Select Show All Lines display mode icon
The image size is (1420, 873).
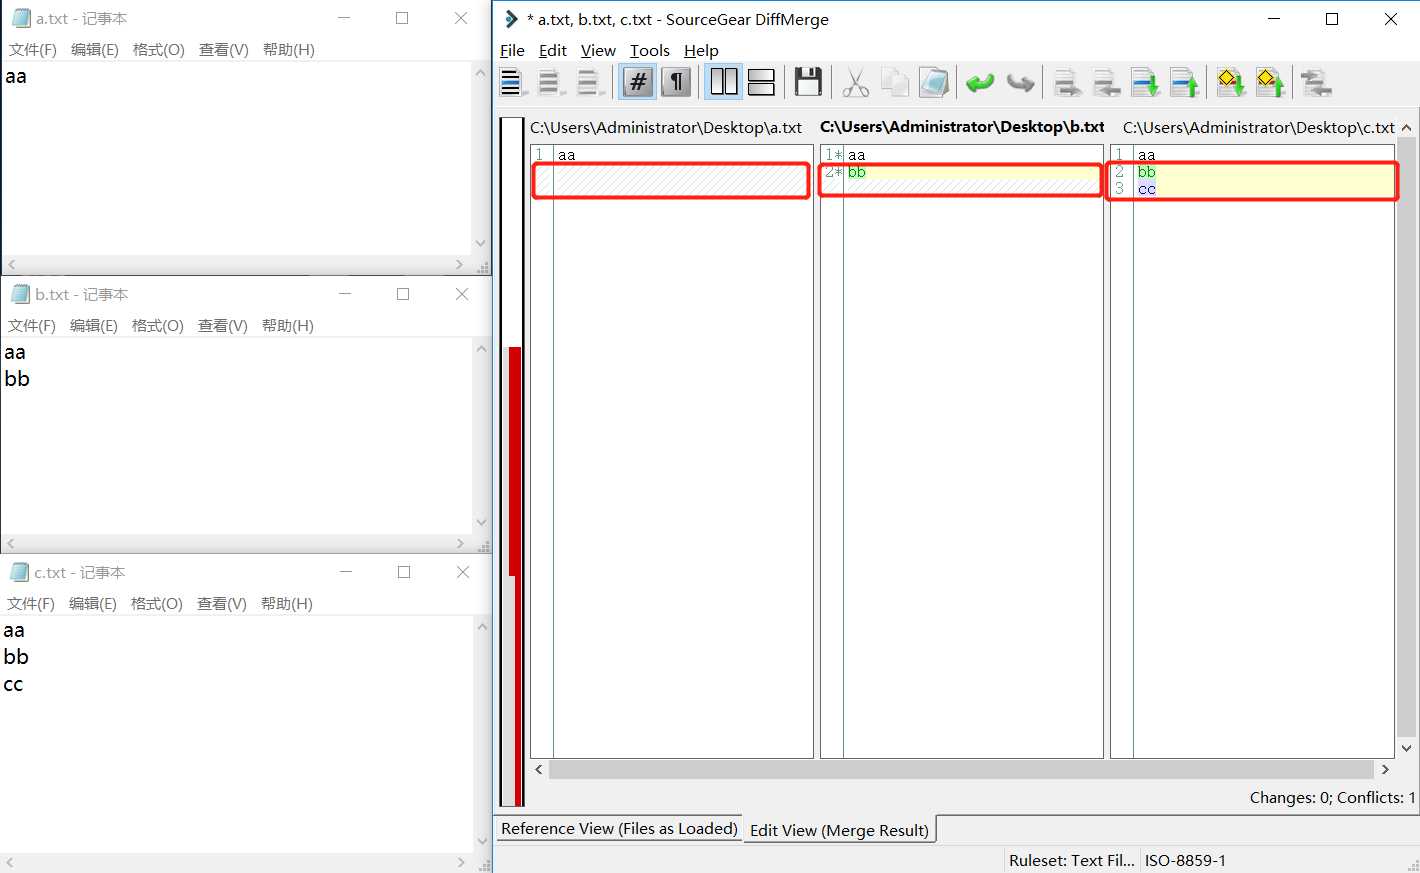coord(513,83)
